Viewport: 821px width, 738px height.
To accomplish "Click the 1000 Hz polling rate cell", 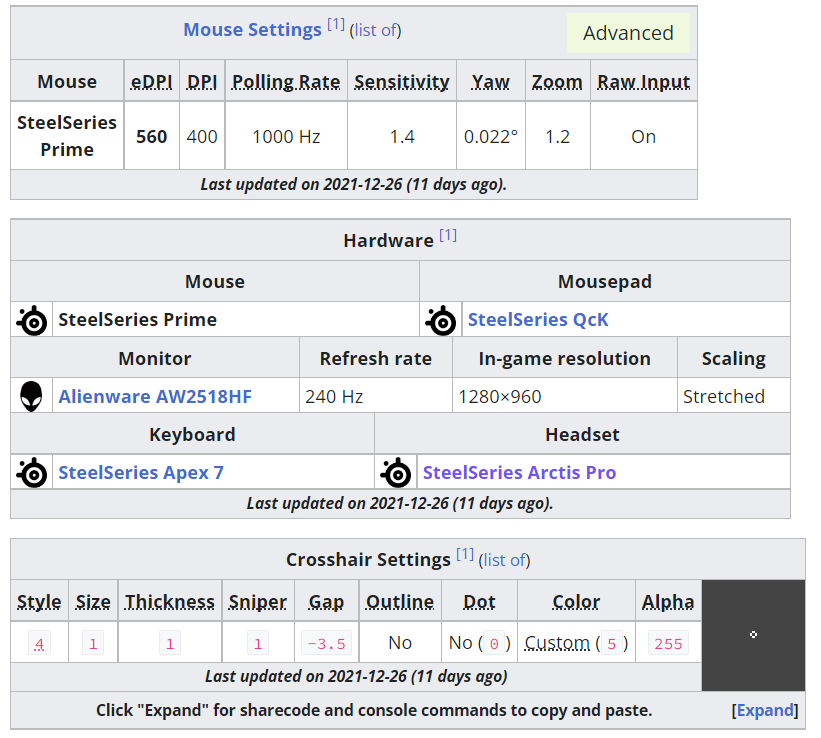I will tap(286, 136).
